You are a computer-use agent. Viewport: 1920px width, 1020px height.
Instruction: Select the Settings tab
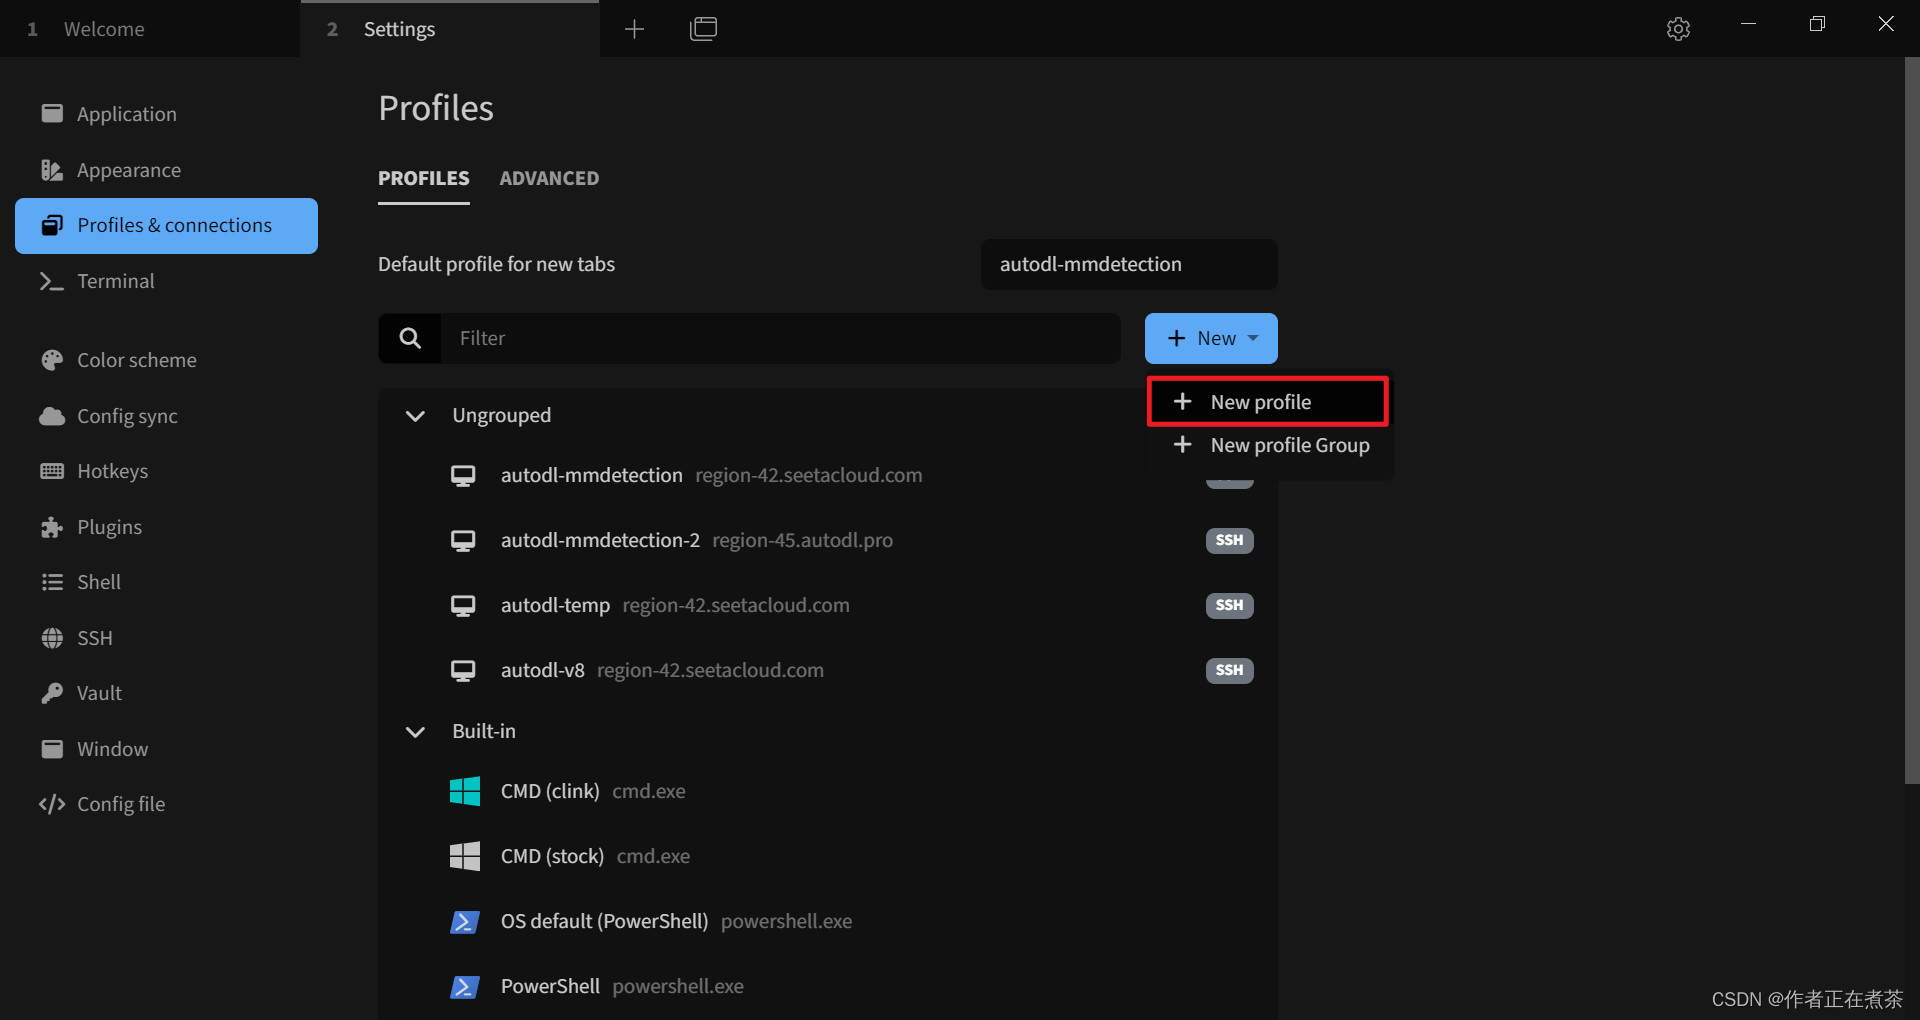point(450,29)
